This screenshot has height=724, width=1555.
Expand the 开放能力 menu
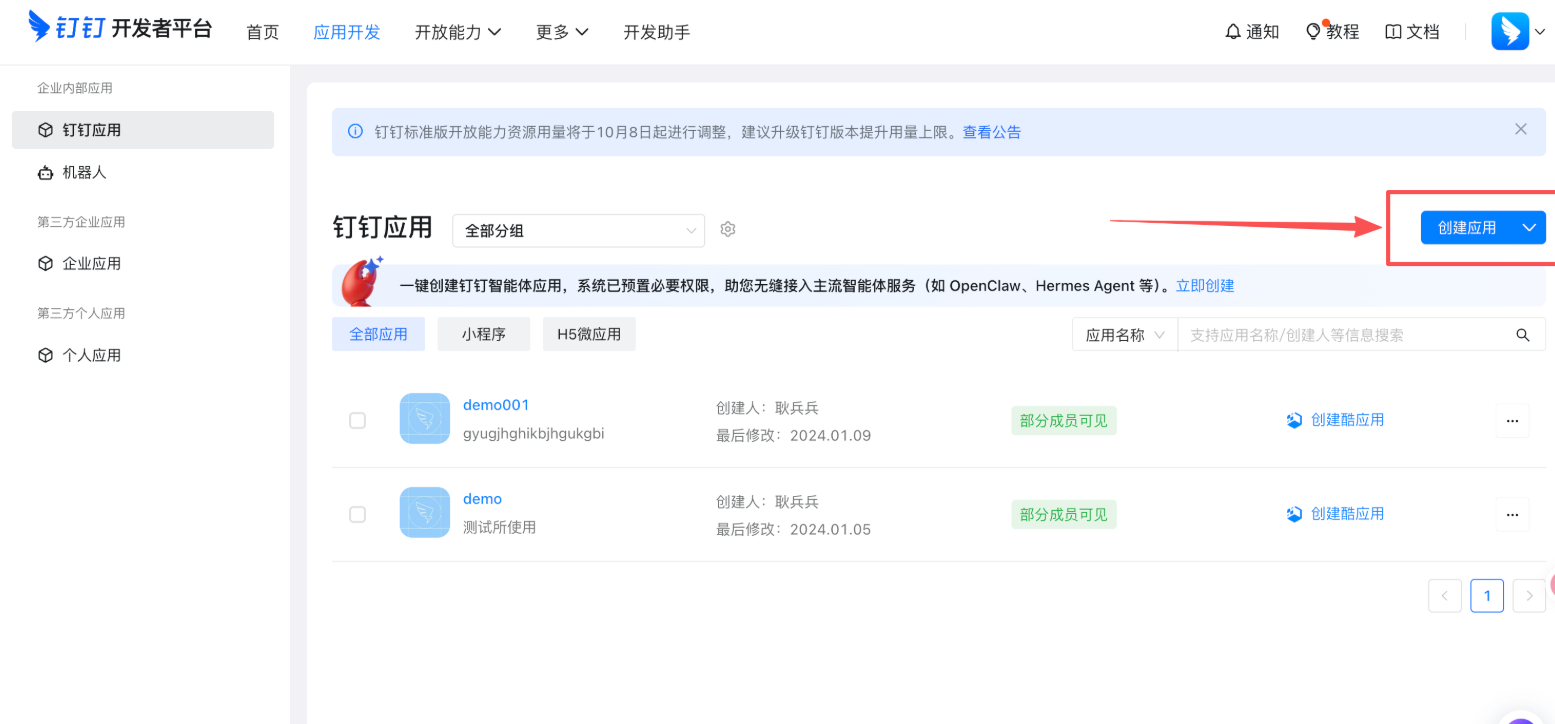458,32
